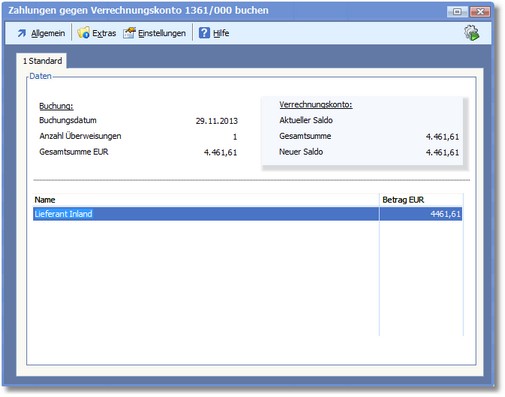Click the Allgemein arrow icon
The height and width of the screenshot is (397, 505).
22,33
